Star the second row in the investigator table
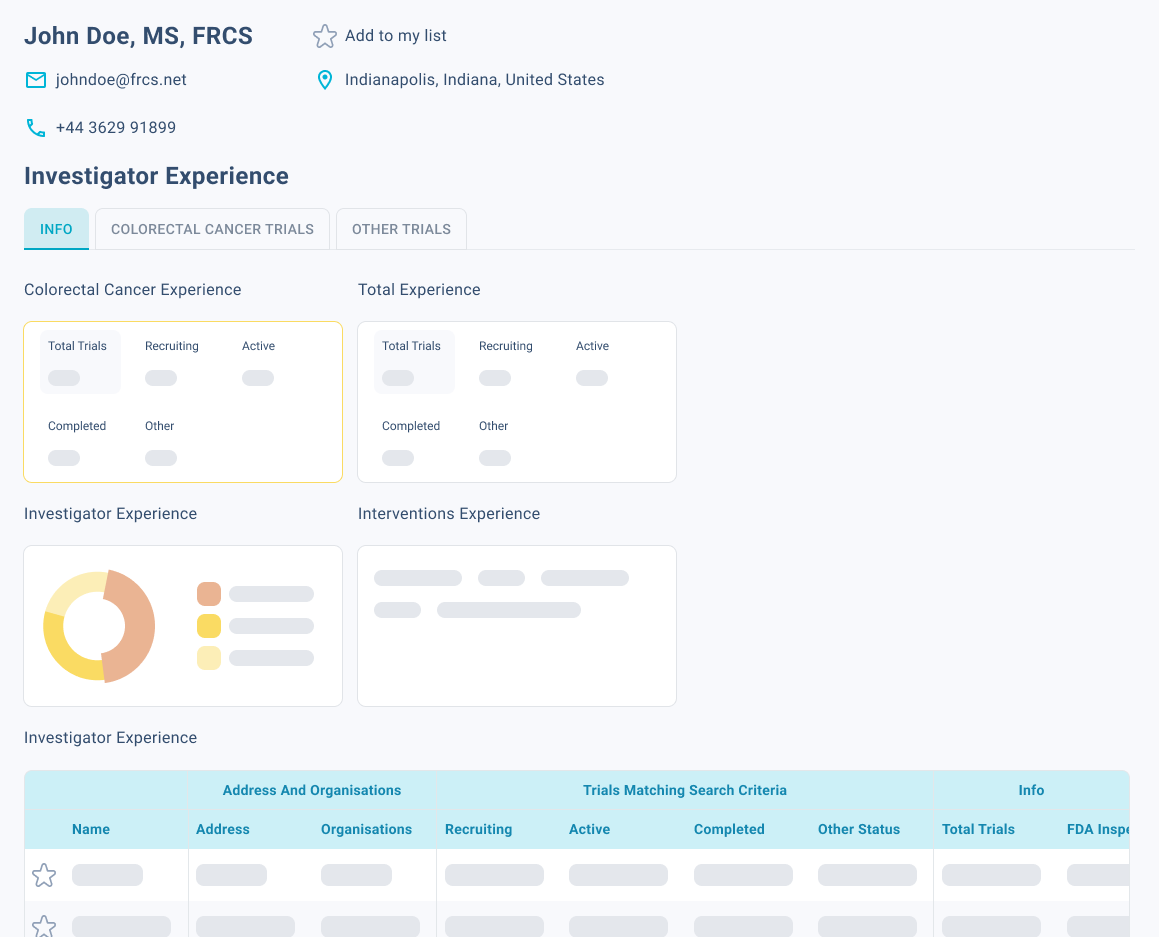Screen dimensions: 1159x937 pos(44,925)
